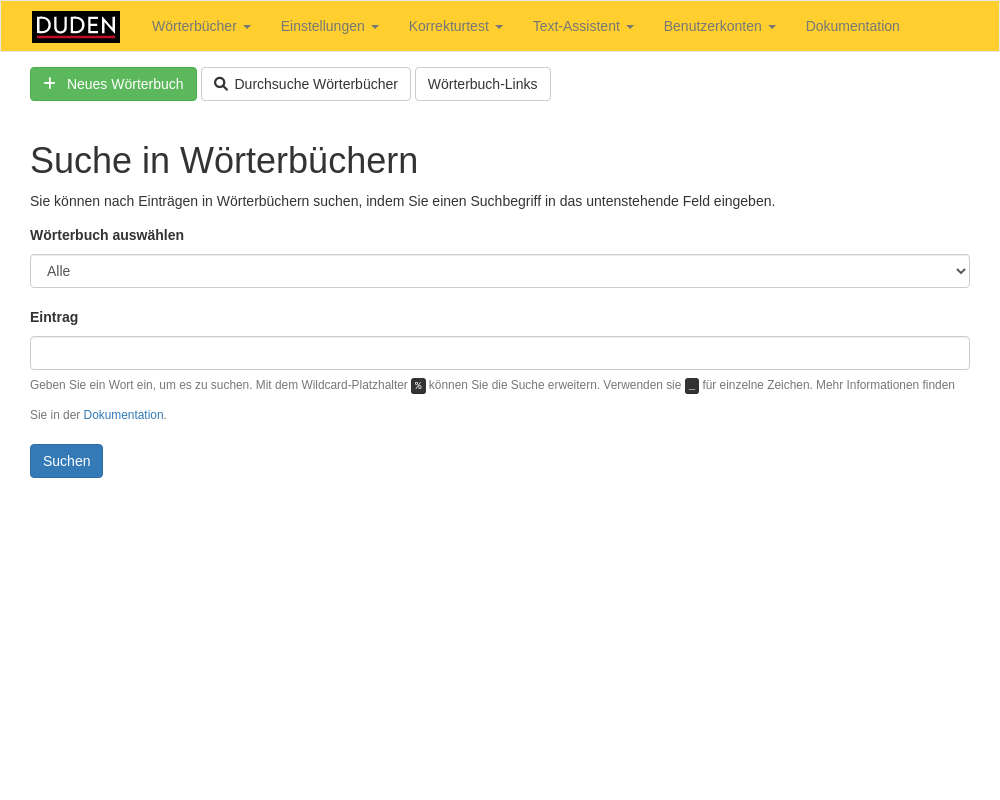Expand the Einstellungen dropdown
The width and height of the screenshot is (1000, 800).
[x=329, y=26]
